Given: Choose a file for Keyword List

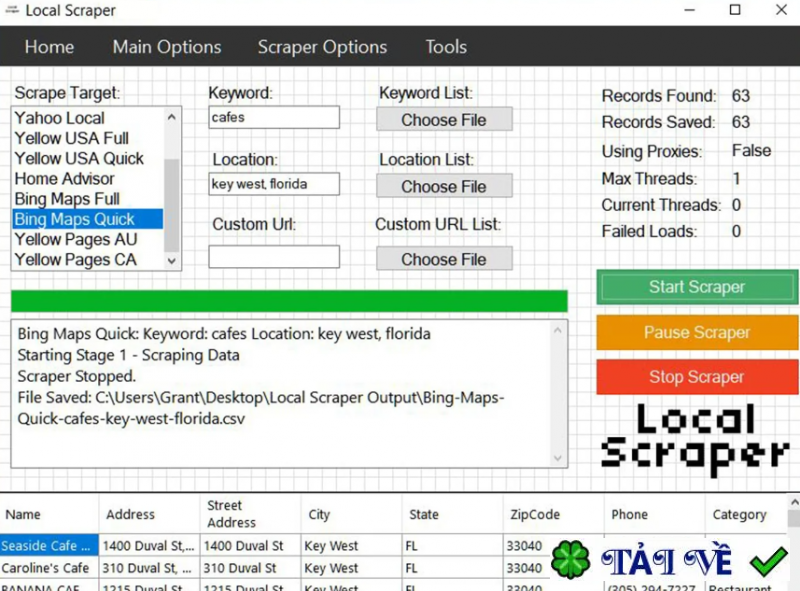Looking at the screenshot, I should [x=444, y=119].
